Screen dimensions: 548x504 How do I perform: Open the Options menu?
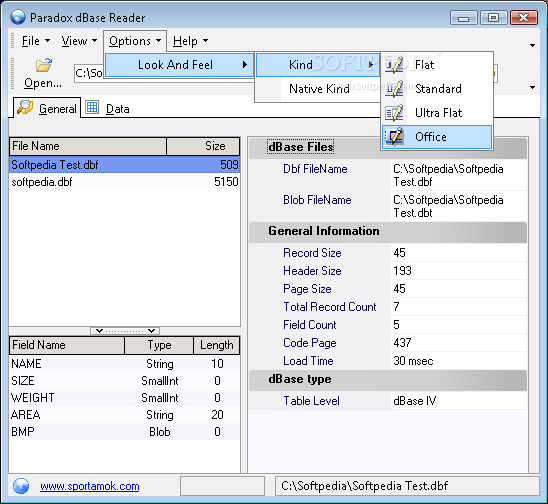[135, 41]
